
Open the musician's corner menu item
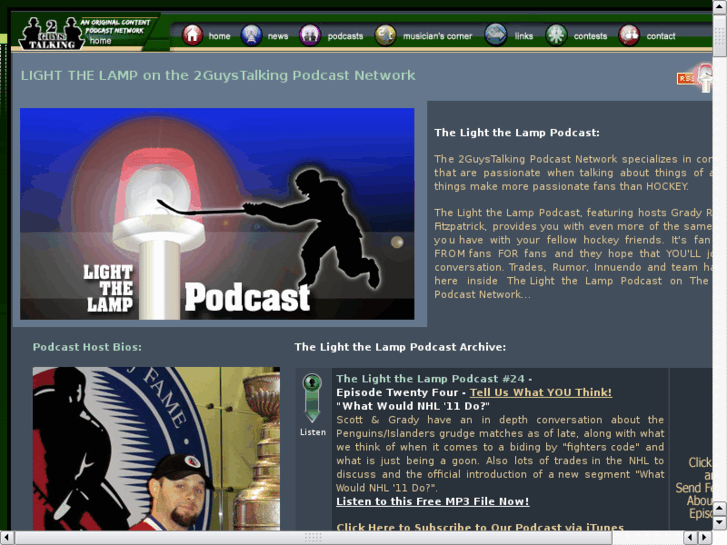click(x=437, y=36)
